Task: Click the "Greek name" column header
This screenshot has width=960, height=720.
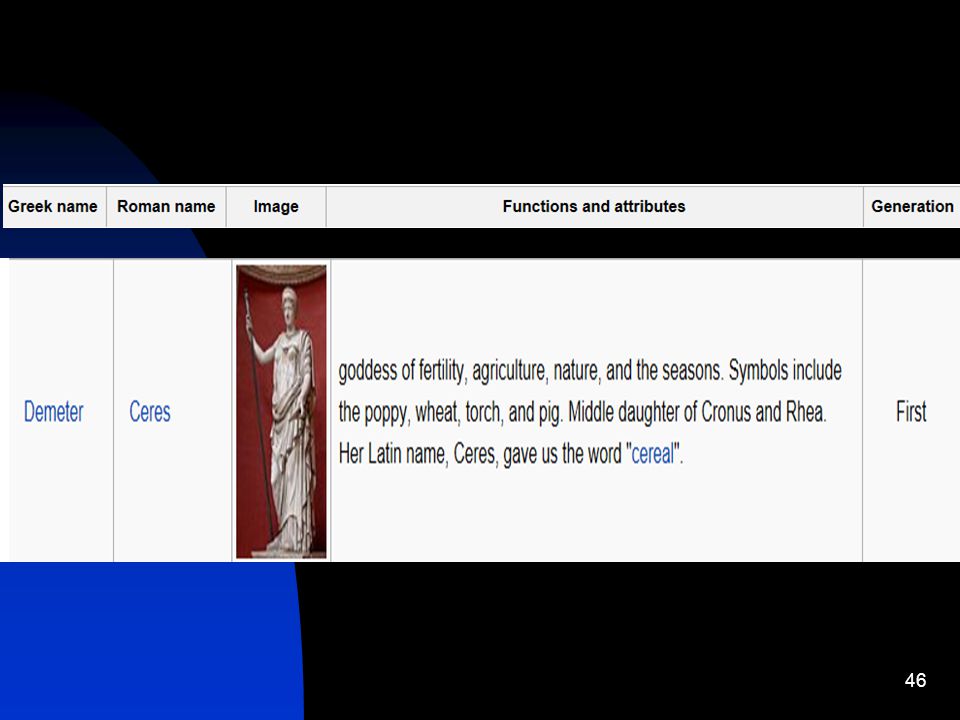Action: (x=53, y=206)
